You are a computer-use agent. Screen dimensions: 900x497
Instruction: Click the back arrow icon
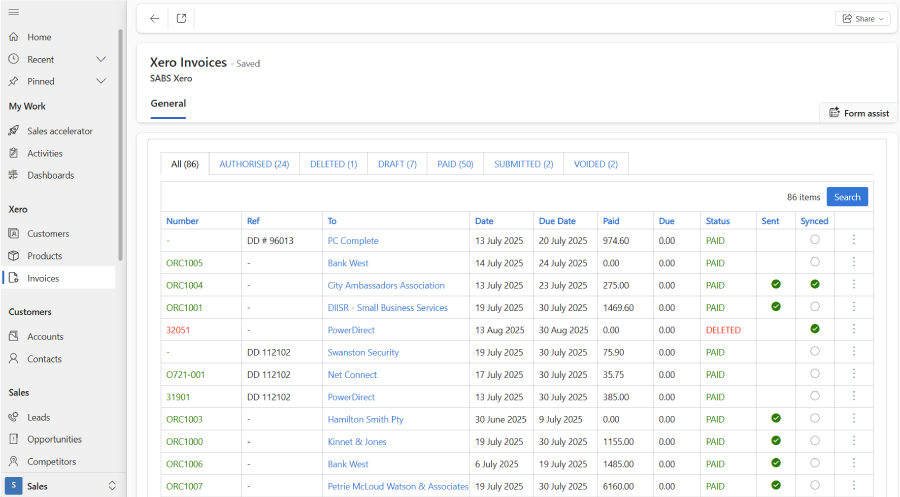154,18
